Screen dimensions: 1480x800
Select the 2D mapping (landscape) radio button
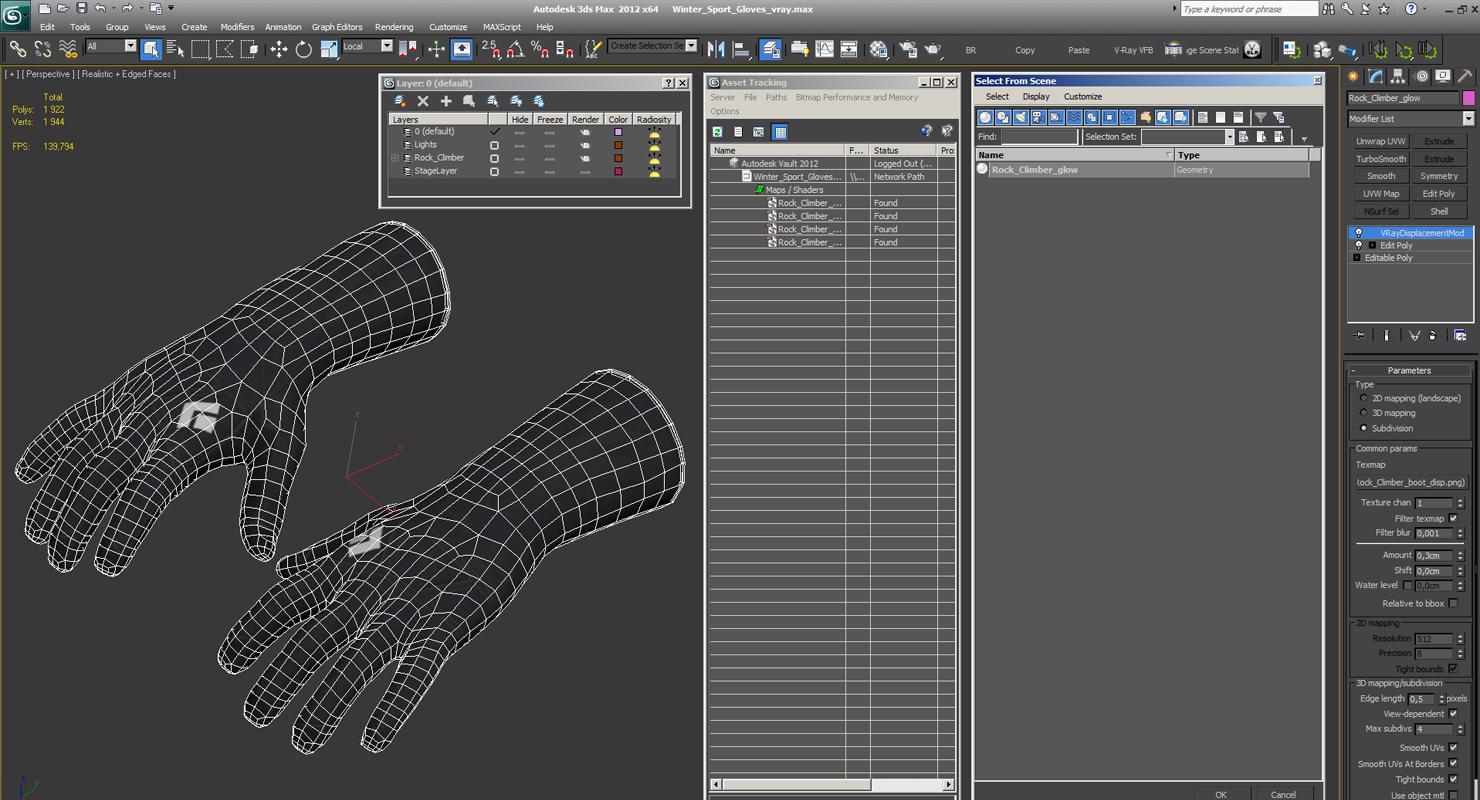pyautogui.click(x=1364, y=398)
